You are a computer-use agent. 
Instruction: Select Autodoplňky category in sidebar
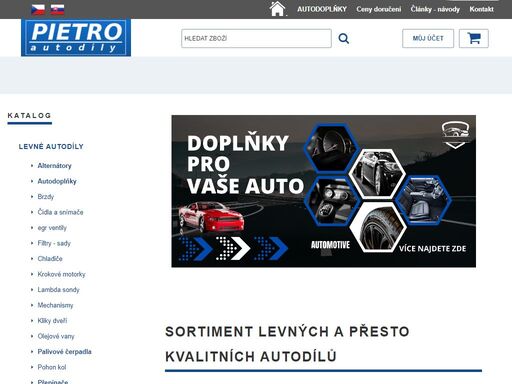tap(57, 181)
